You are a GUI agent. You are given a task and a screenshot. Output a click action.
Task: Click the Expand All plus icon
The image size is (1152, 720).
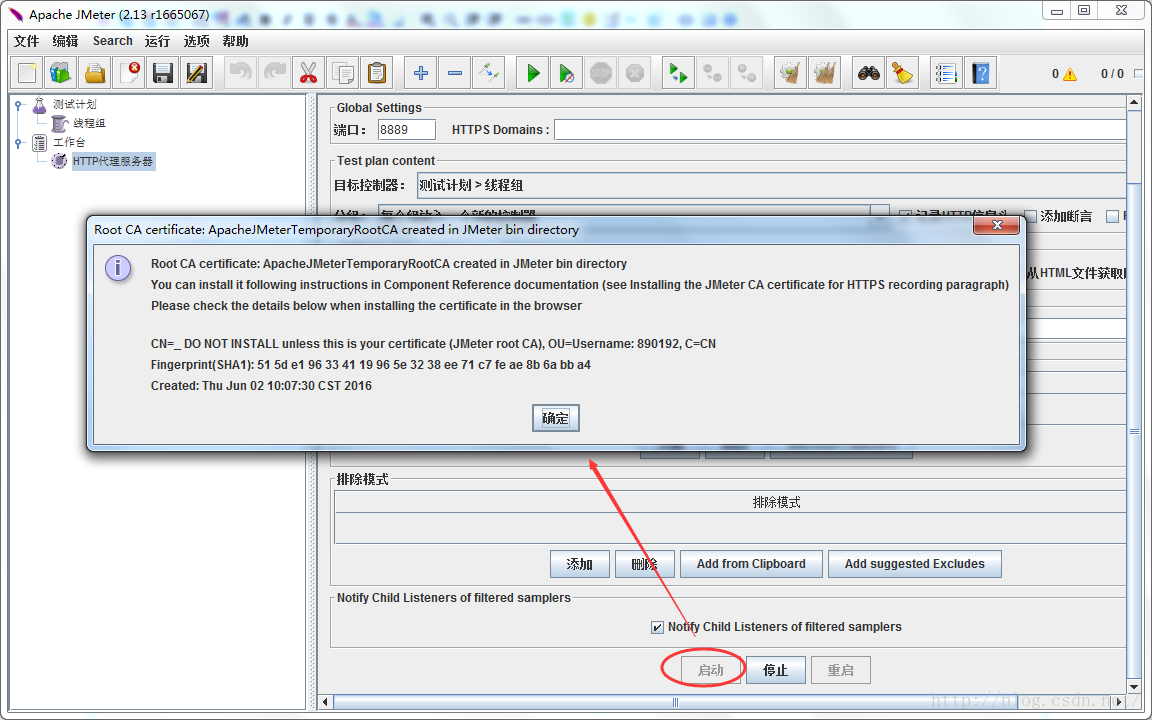(420, 73)
